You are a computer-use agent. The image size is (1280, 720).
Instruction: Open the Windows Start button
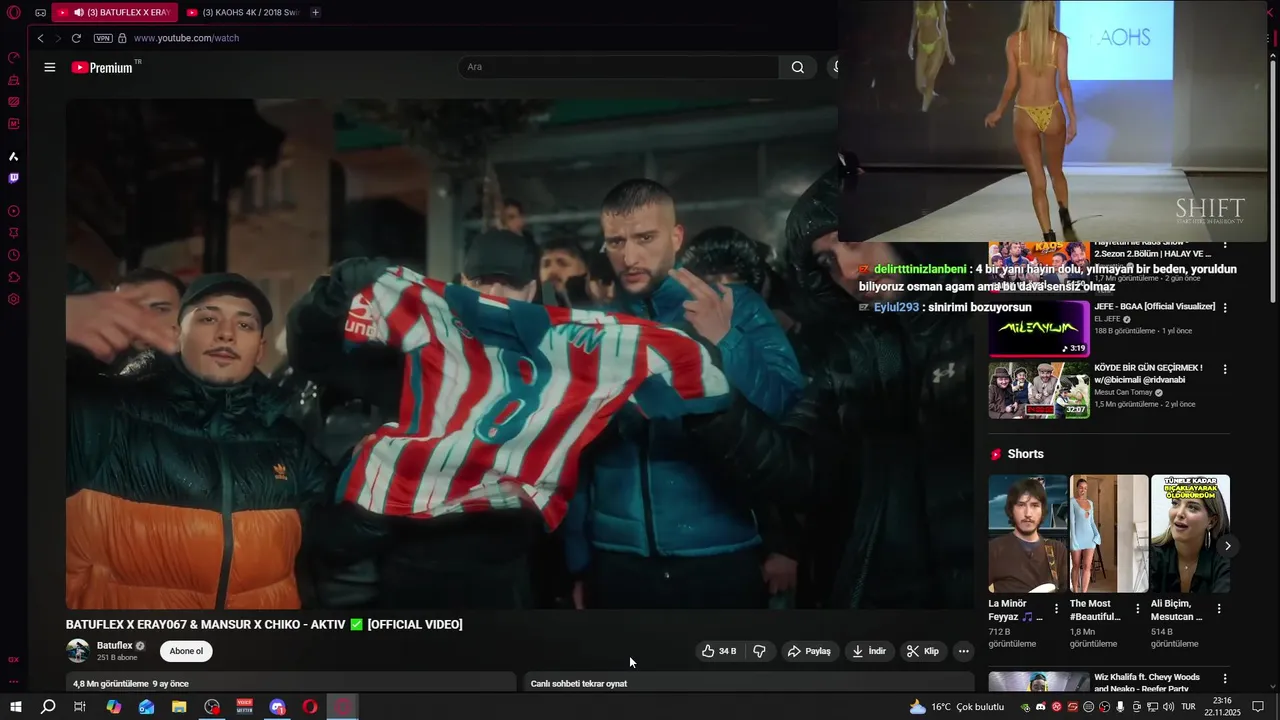[16, 707]
